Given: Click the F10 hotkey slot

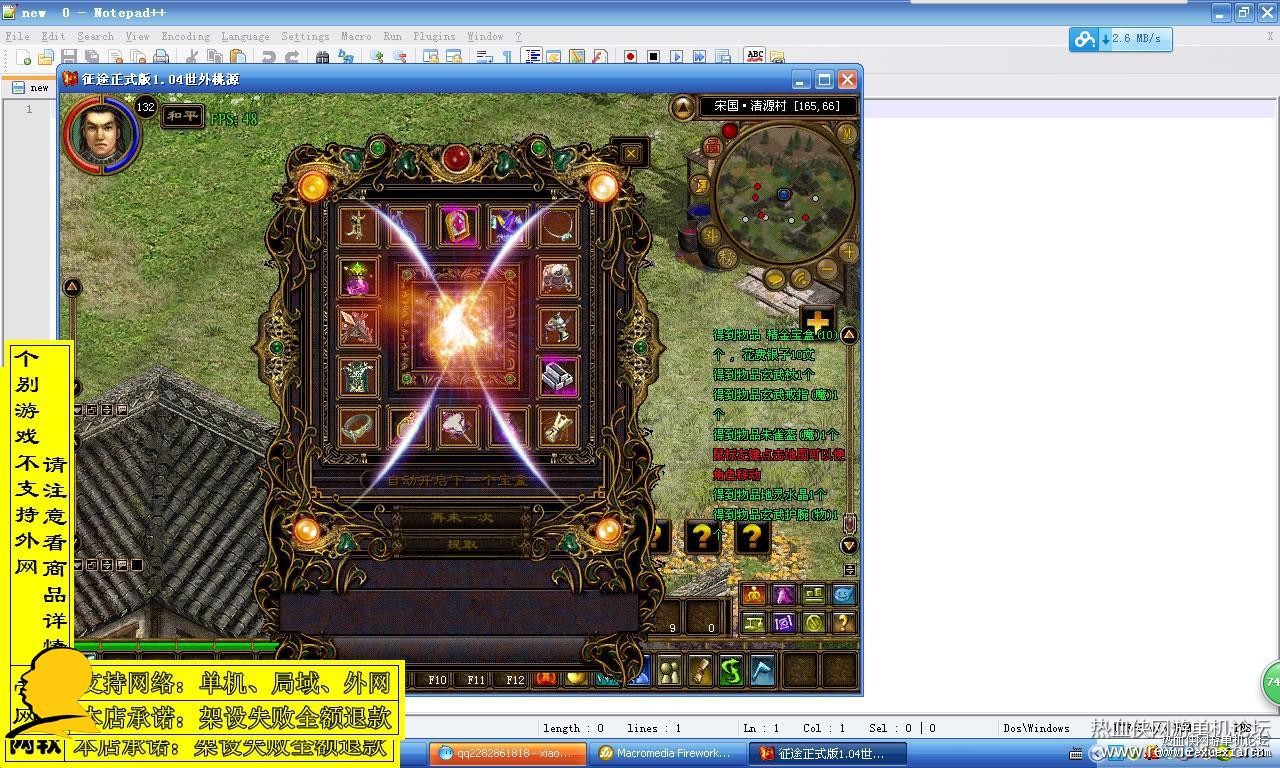Looking at the screenshot, I should click(x=437, y=680).
